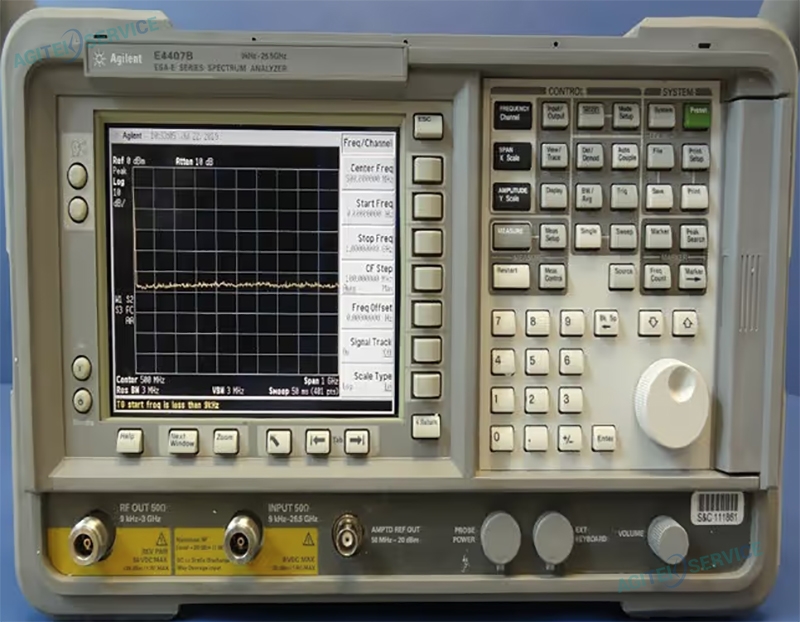Tap the Enter key on keypad
Viewport: 800px width, 622px height.
[x=605, y=439]
